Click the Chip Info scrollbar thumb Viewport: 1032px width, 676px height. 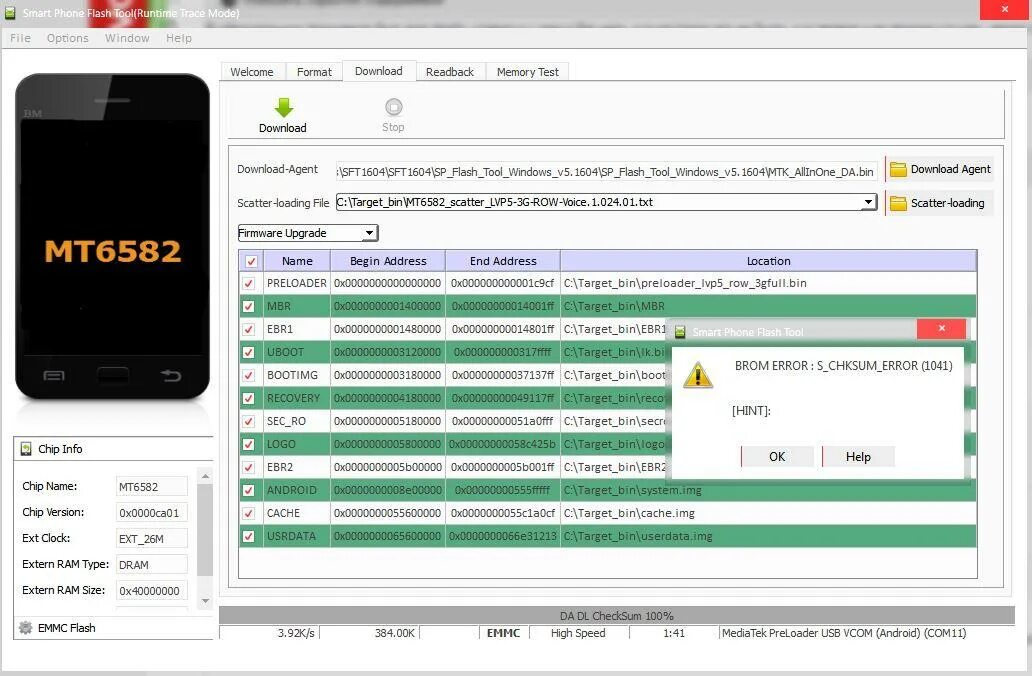[x=205, y=530]
